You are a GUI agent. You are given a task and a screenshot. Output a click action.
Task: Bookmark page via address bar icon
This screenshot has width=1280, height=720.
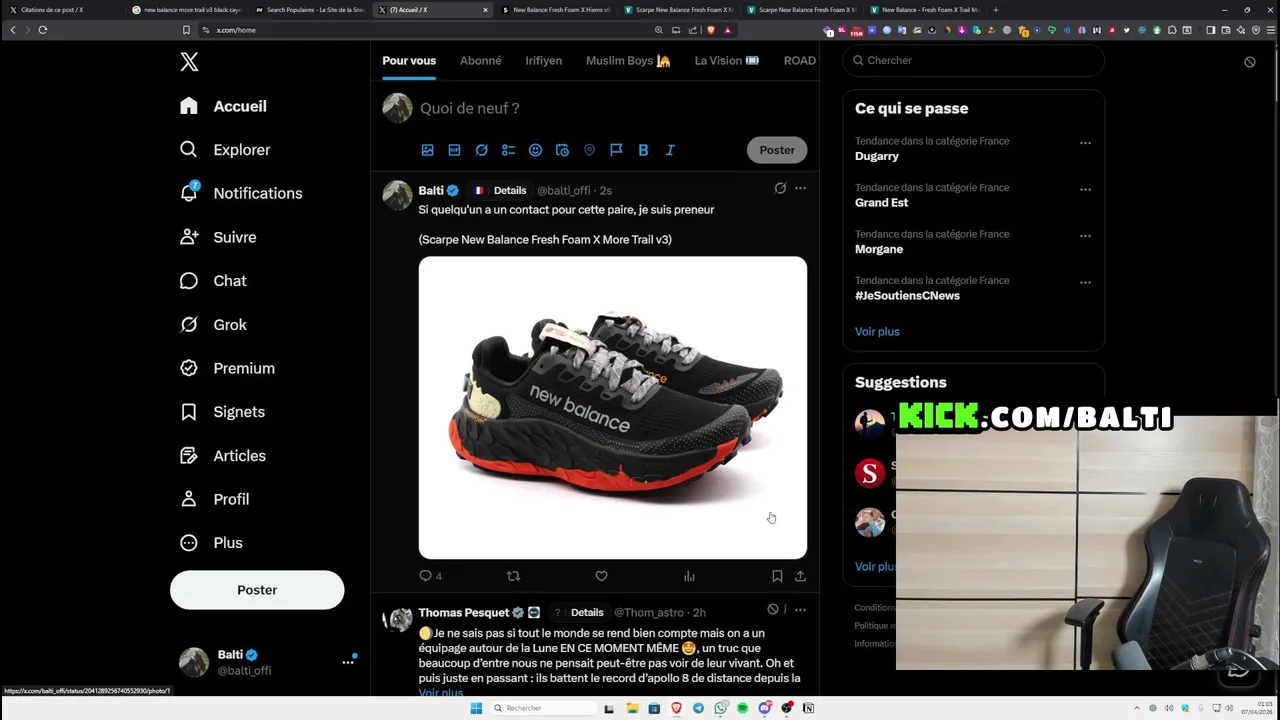[x=186, y=30]
